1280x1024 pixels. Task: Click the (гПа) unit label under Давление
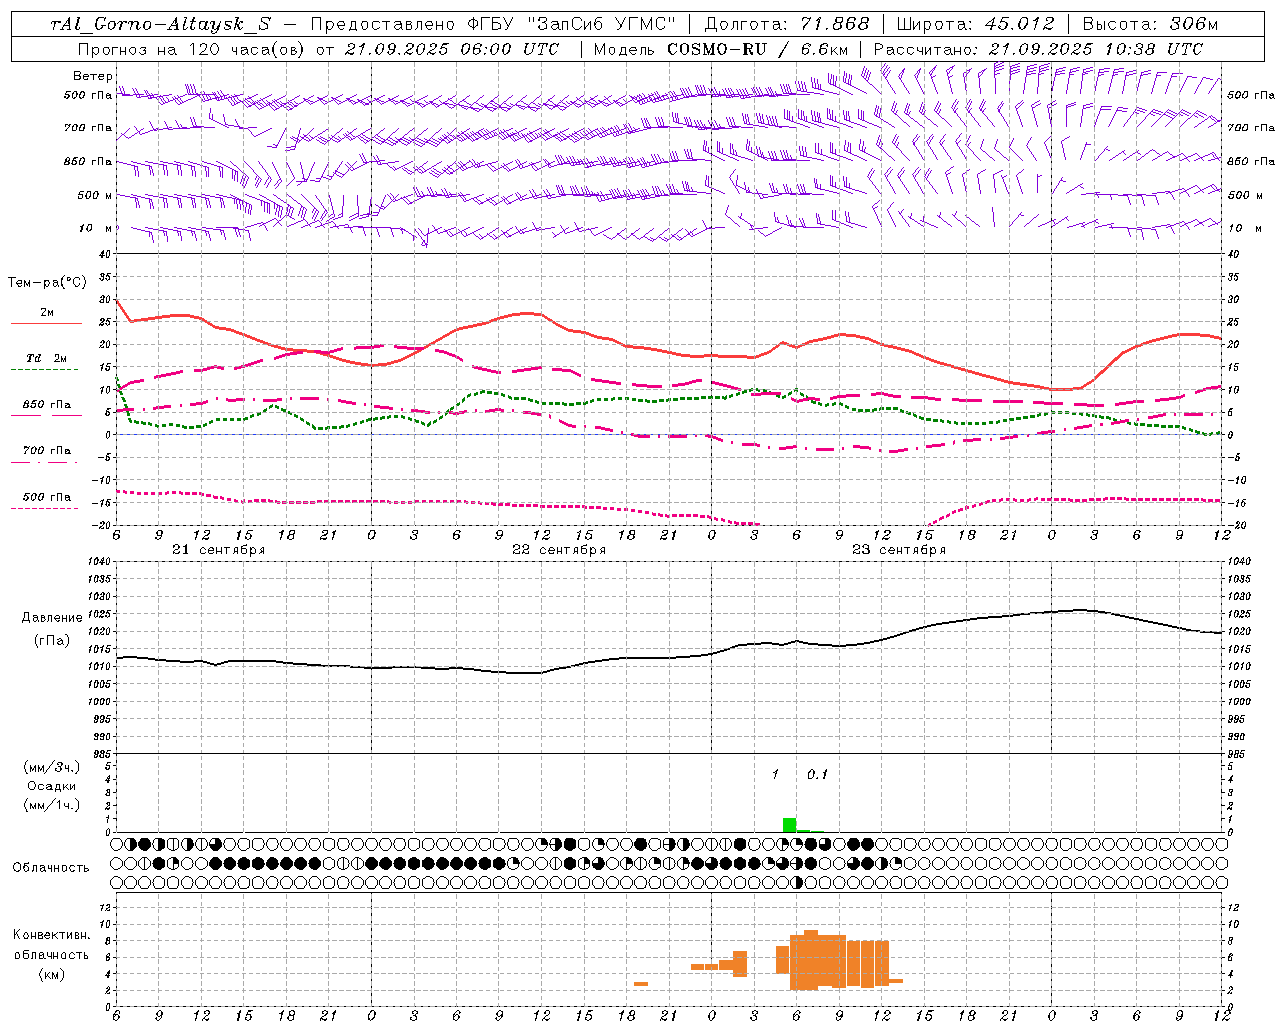pos(52,641)
